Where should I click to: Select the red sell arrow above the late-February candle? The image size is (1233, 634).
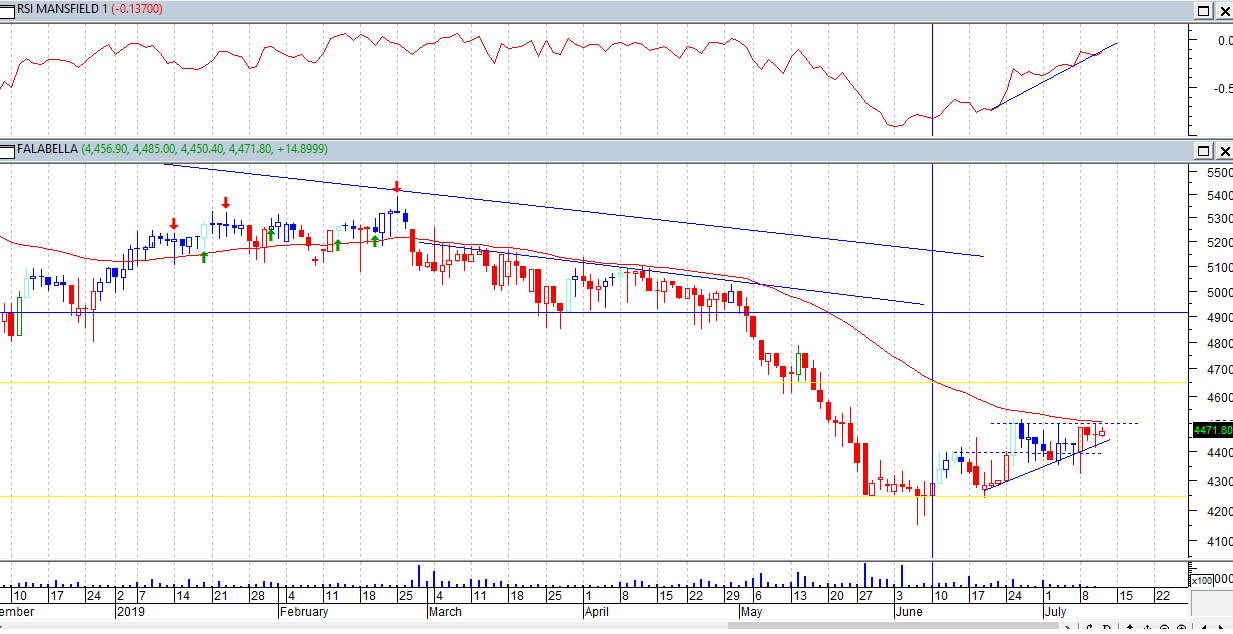click(397, 187)
